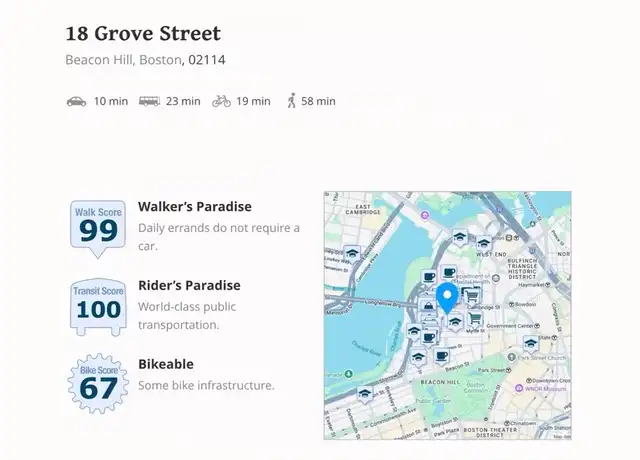Viewport: 640px width, 460px height.
Task: Click the car commute icon
Action: pyautogui.click(x=76, y=101)
